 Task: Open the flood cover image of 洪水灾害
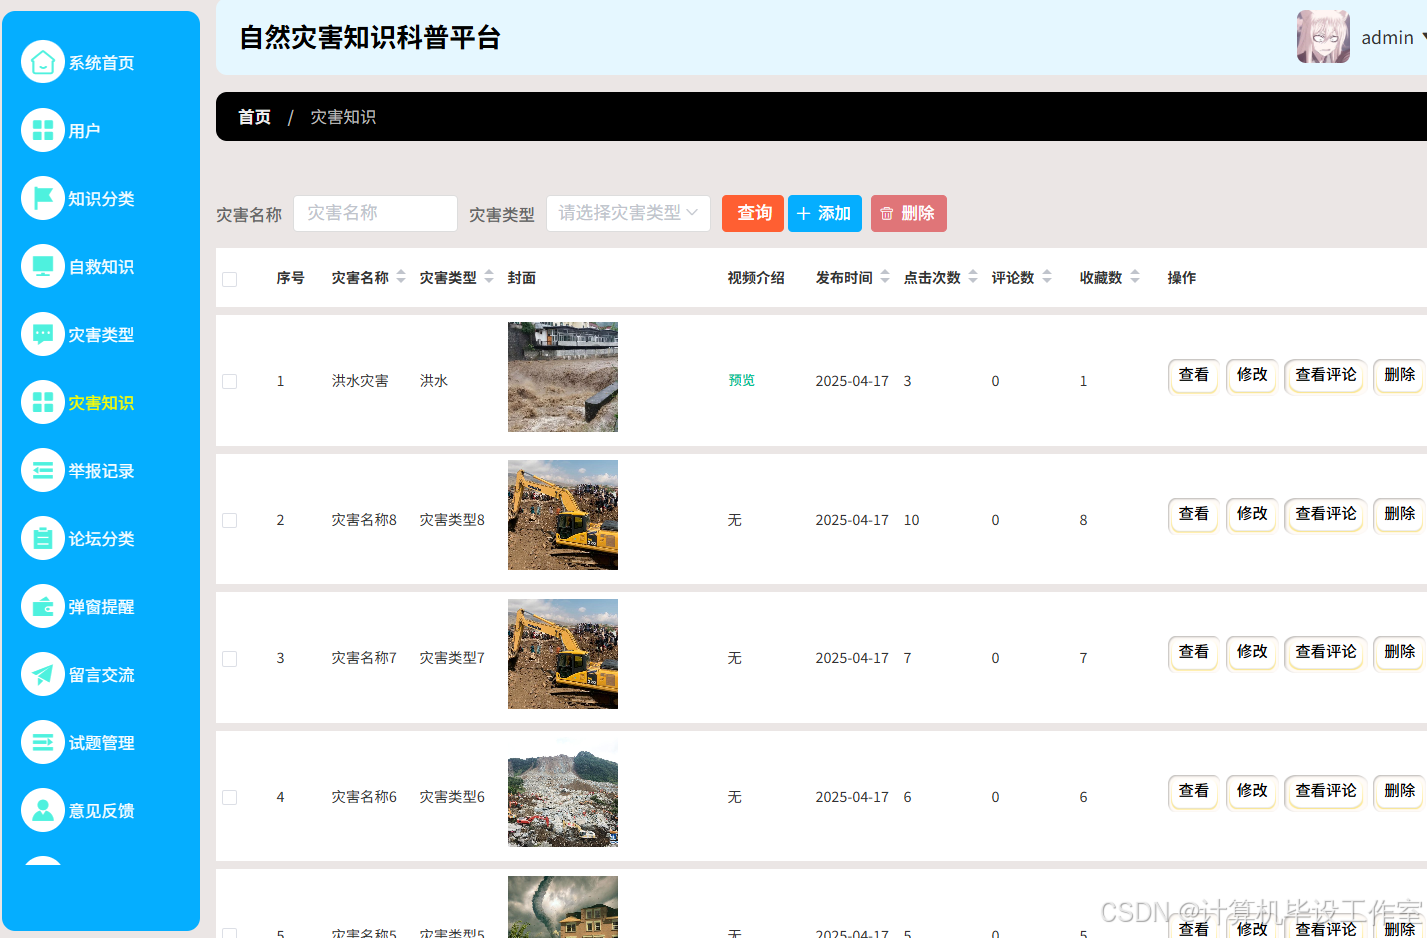[x=563, y=377]
